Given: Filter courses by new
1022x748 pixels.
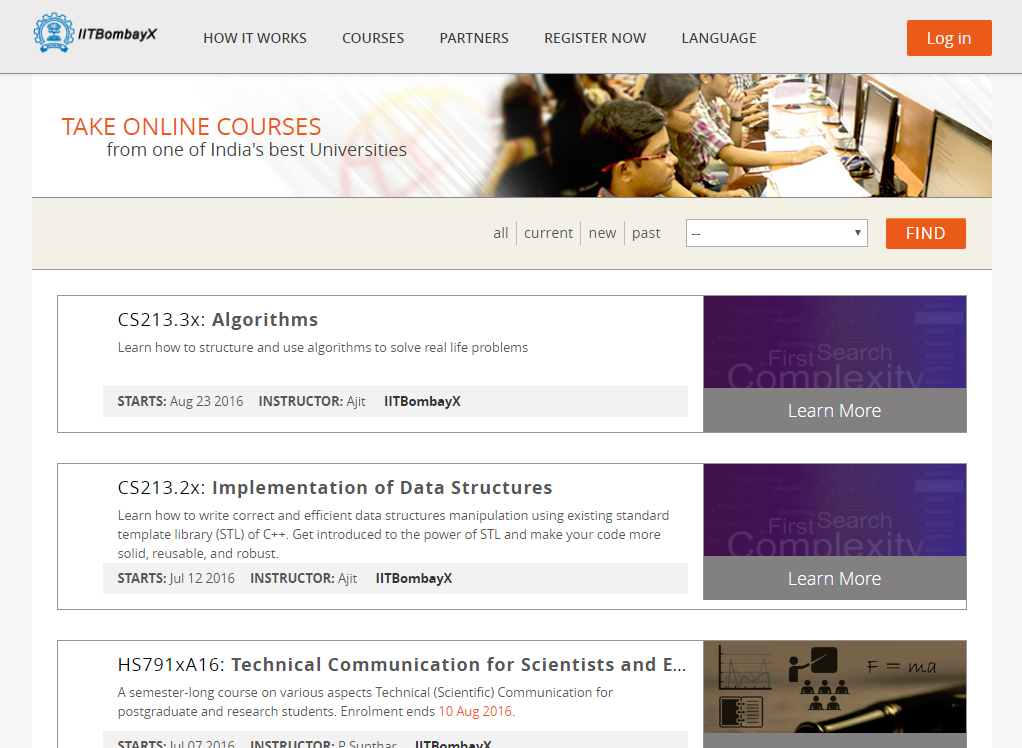Looking at the screenshot, I should click(602, 233).
